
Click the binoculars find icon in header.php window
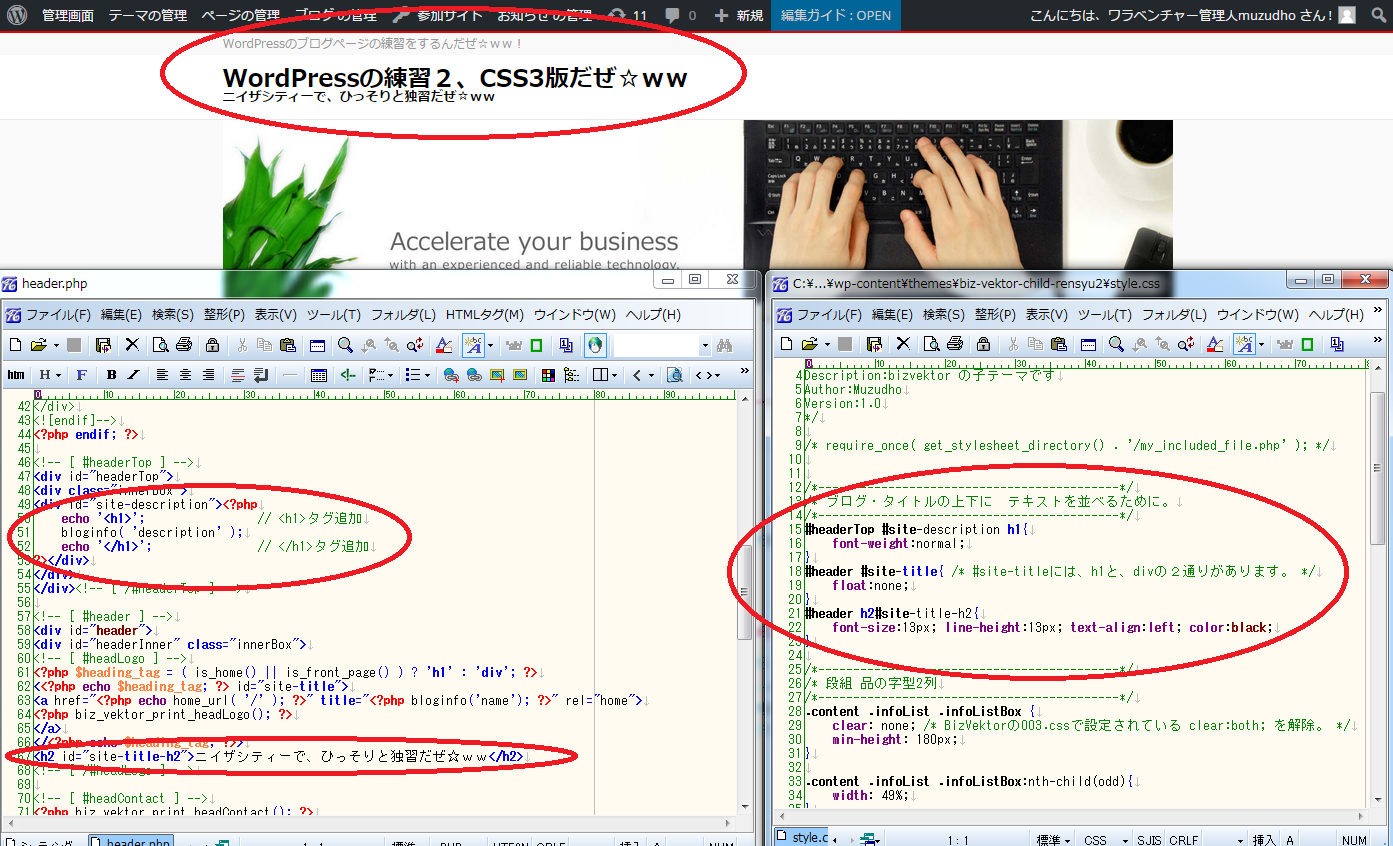click(725, 345)
